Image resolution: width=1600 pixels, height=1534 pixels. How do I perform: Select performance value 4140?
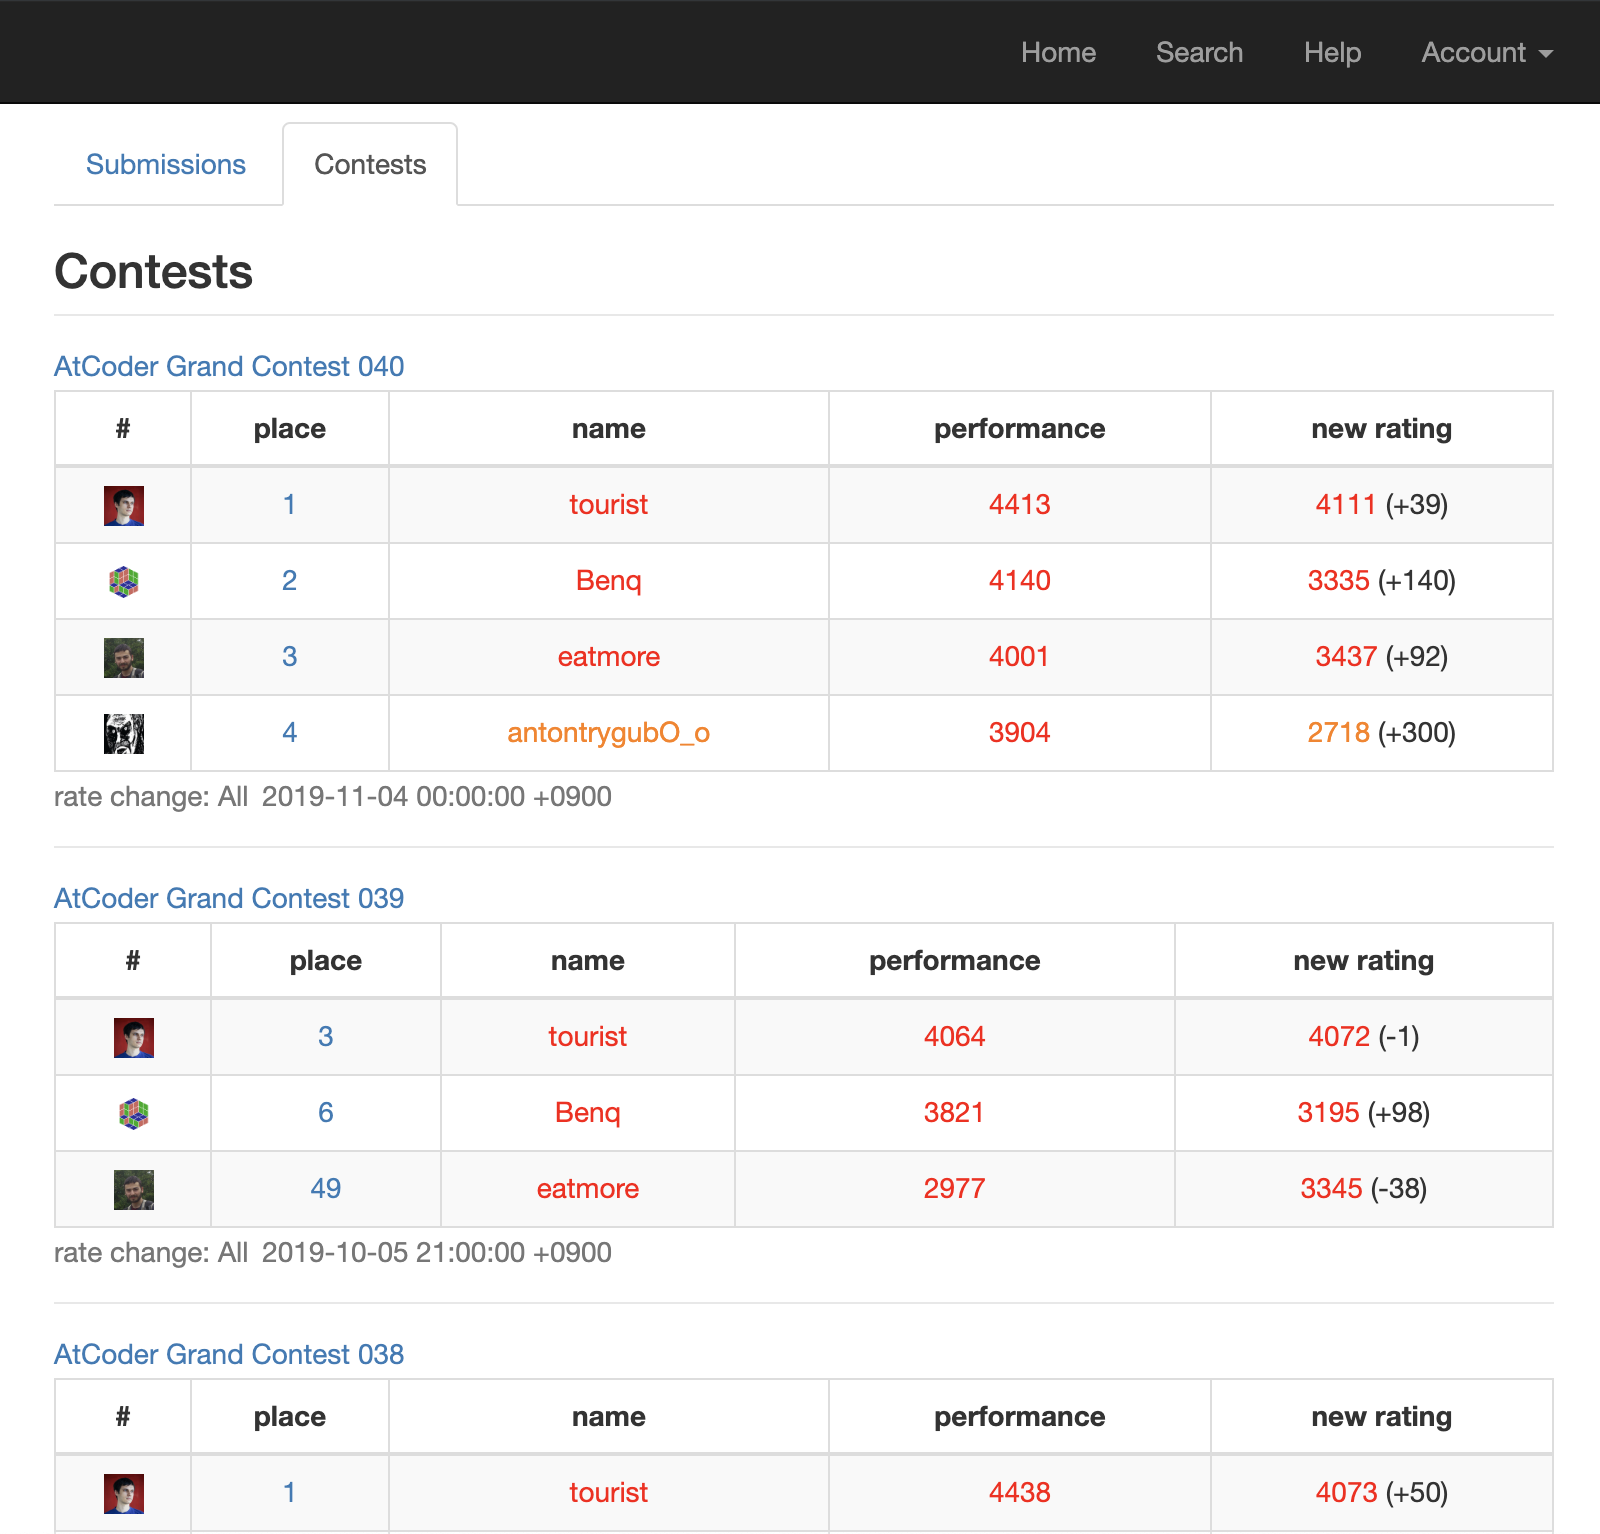(1019, 580)
